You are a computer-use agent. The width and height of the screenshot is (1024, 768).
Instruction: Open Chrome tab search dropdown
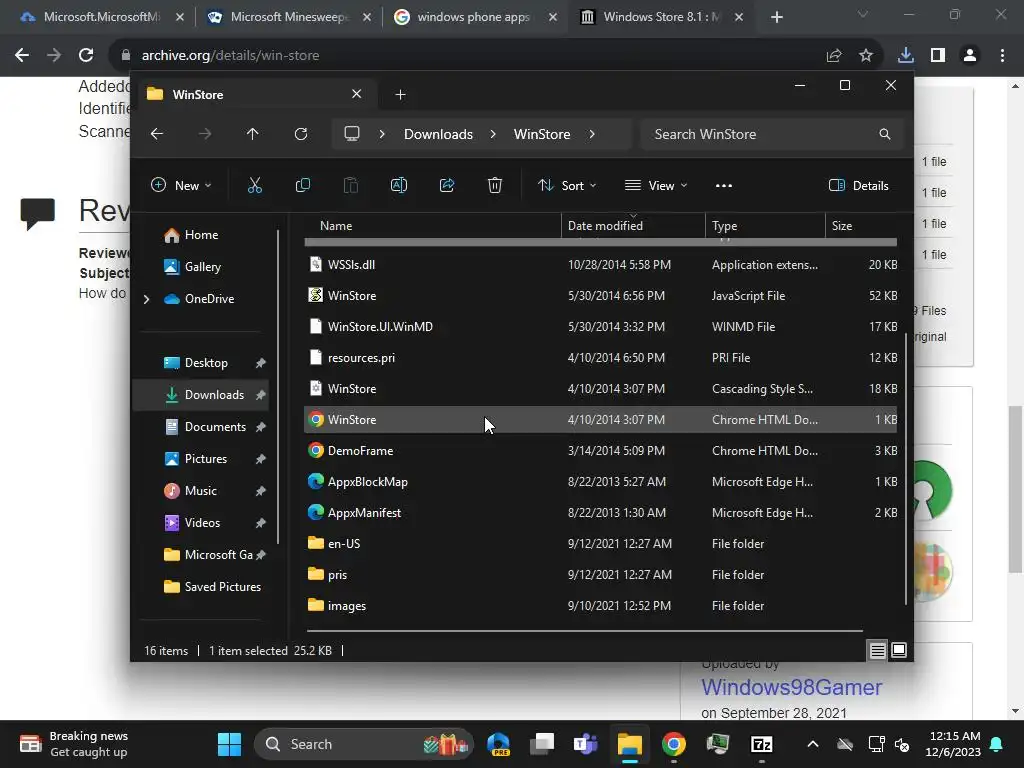point(863,14)
